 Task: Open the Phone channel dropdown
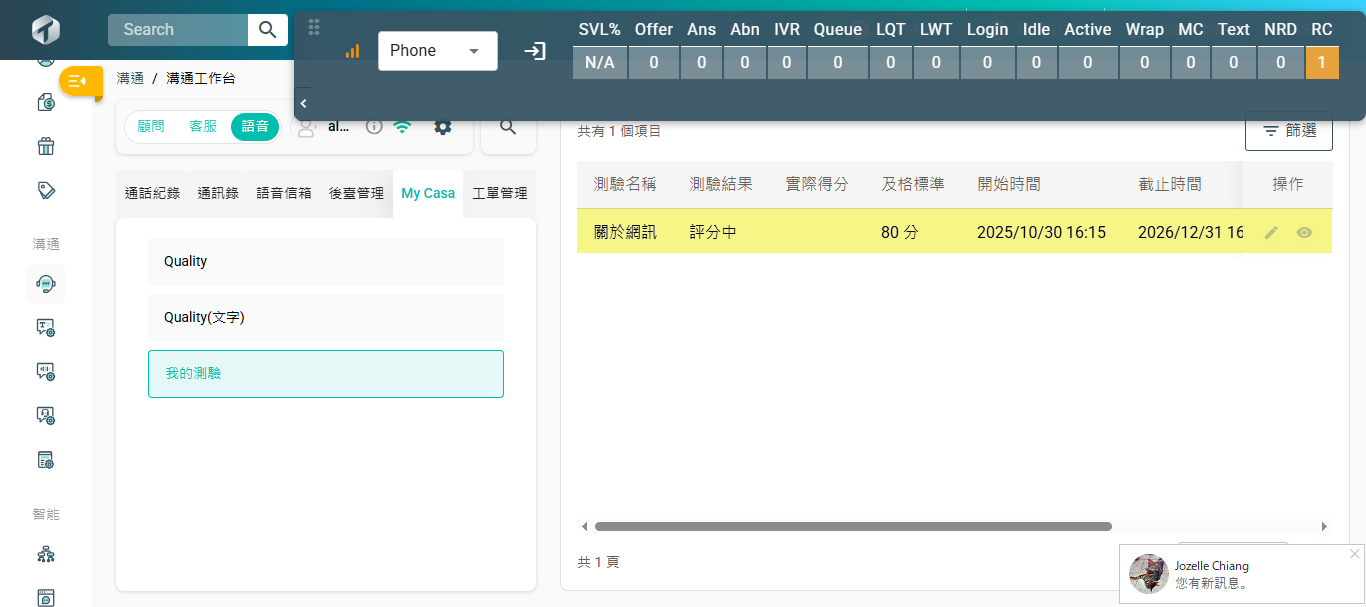(437, 51)
